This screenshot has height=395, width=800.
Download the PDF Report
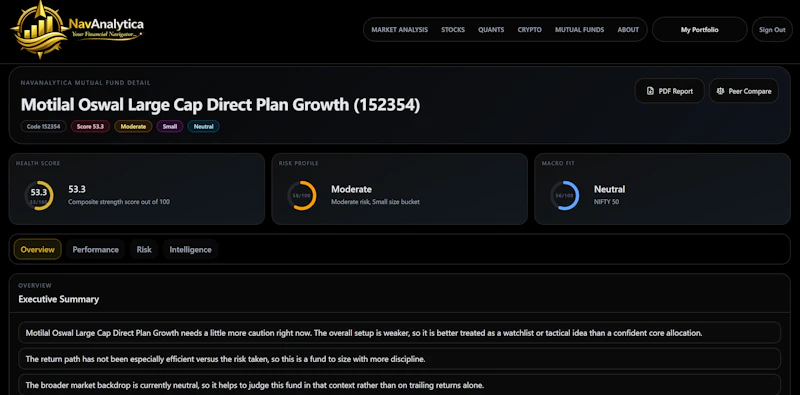coord(669,91)
